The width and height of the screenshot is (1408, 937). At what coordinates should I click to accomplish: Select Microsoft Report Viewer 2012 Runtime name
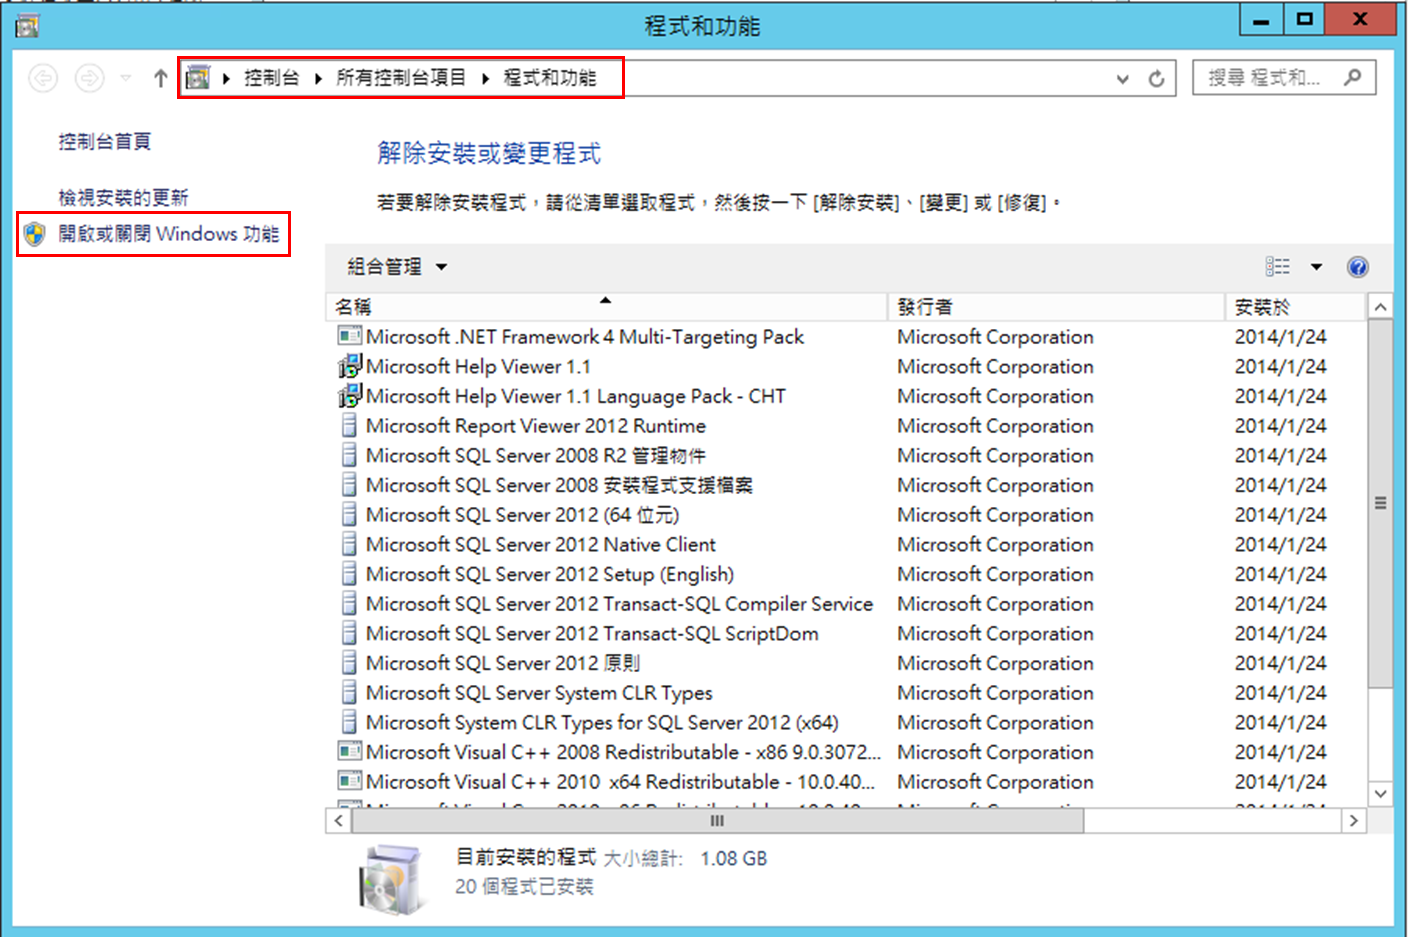(536, 426)
